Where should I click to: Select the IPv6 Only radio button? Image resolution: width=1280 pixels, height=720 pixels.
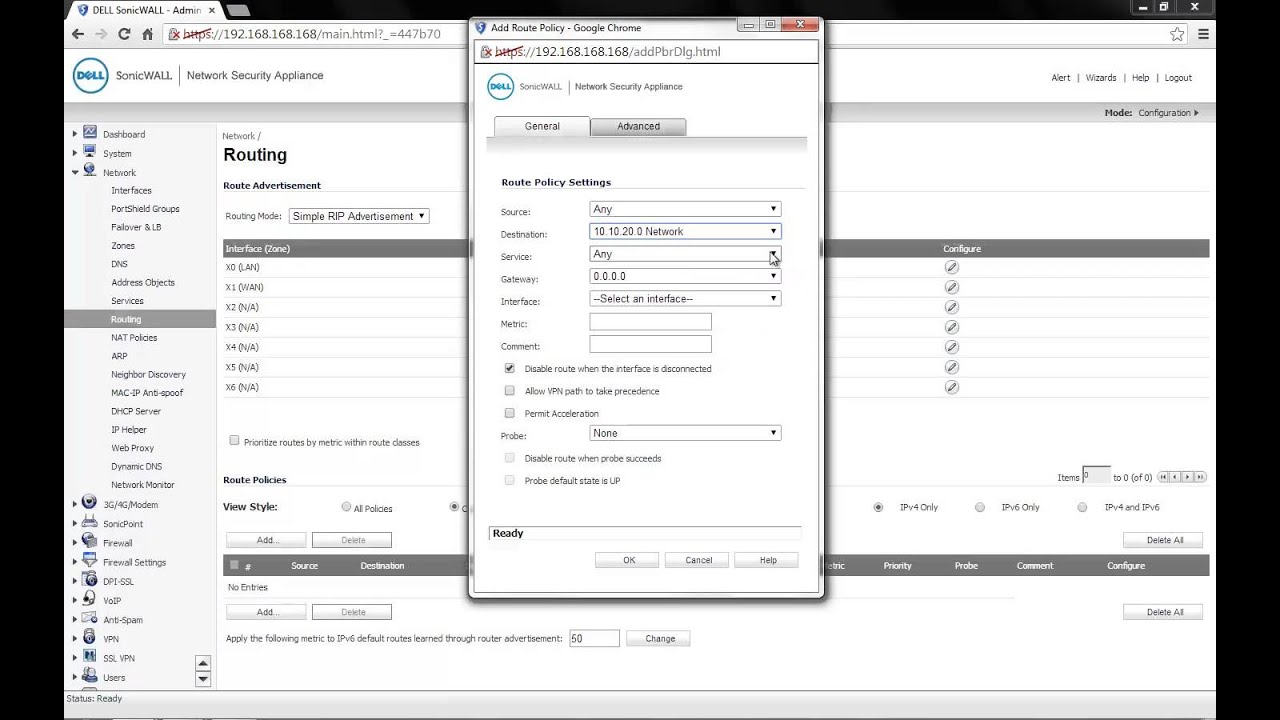pos(980,507)
